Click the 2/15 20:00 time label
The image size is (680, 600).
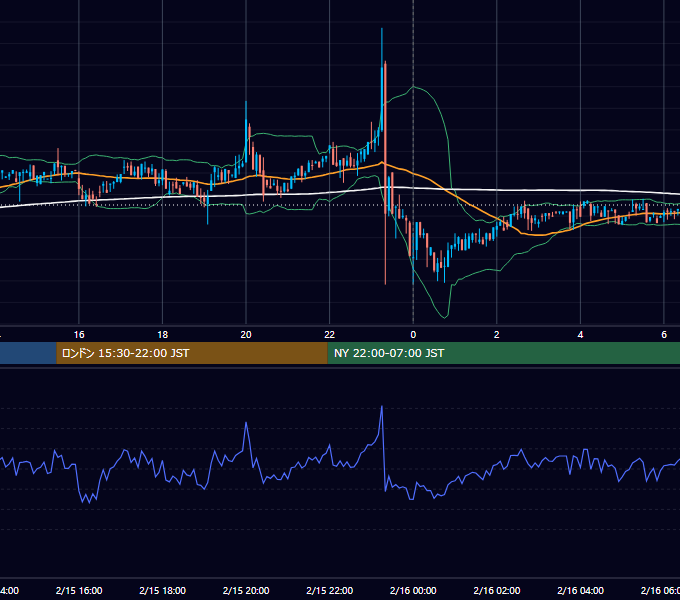(246, 590)
